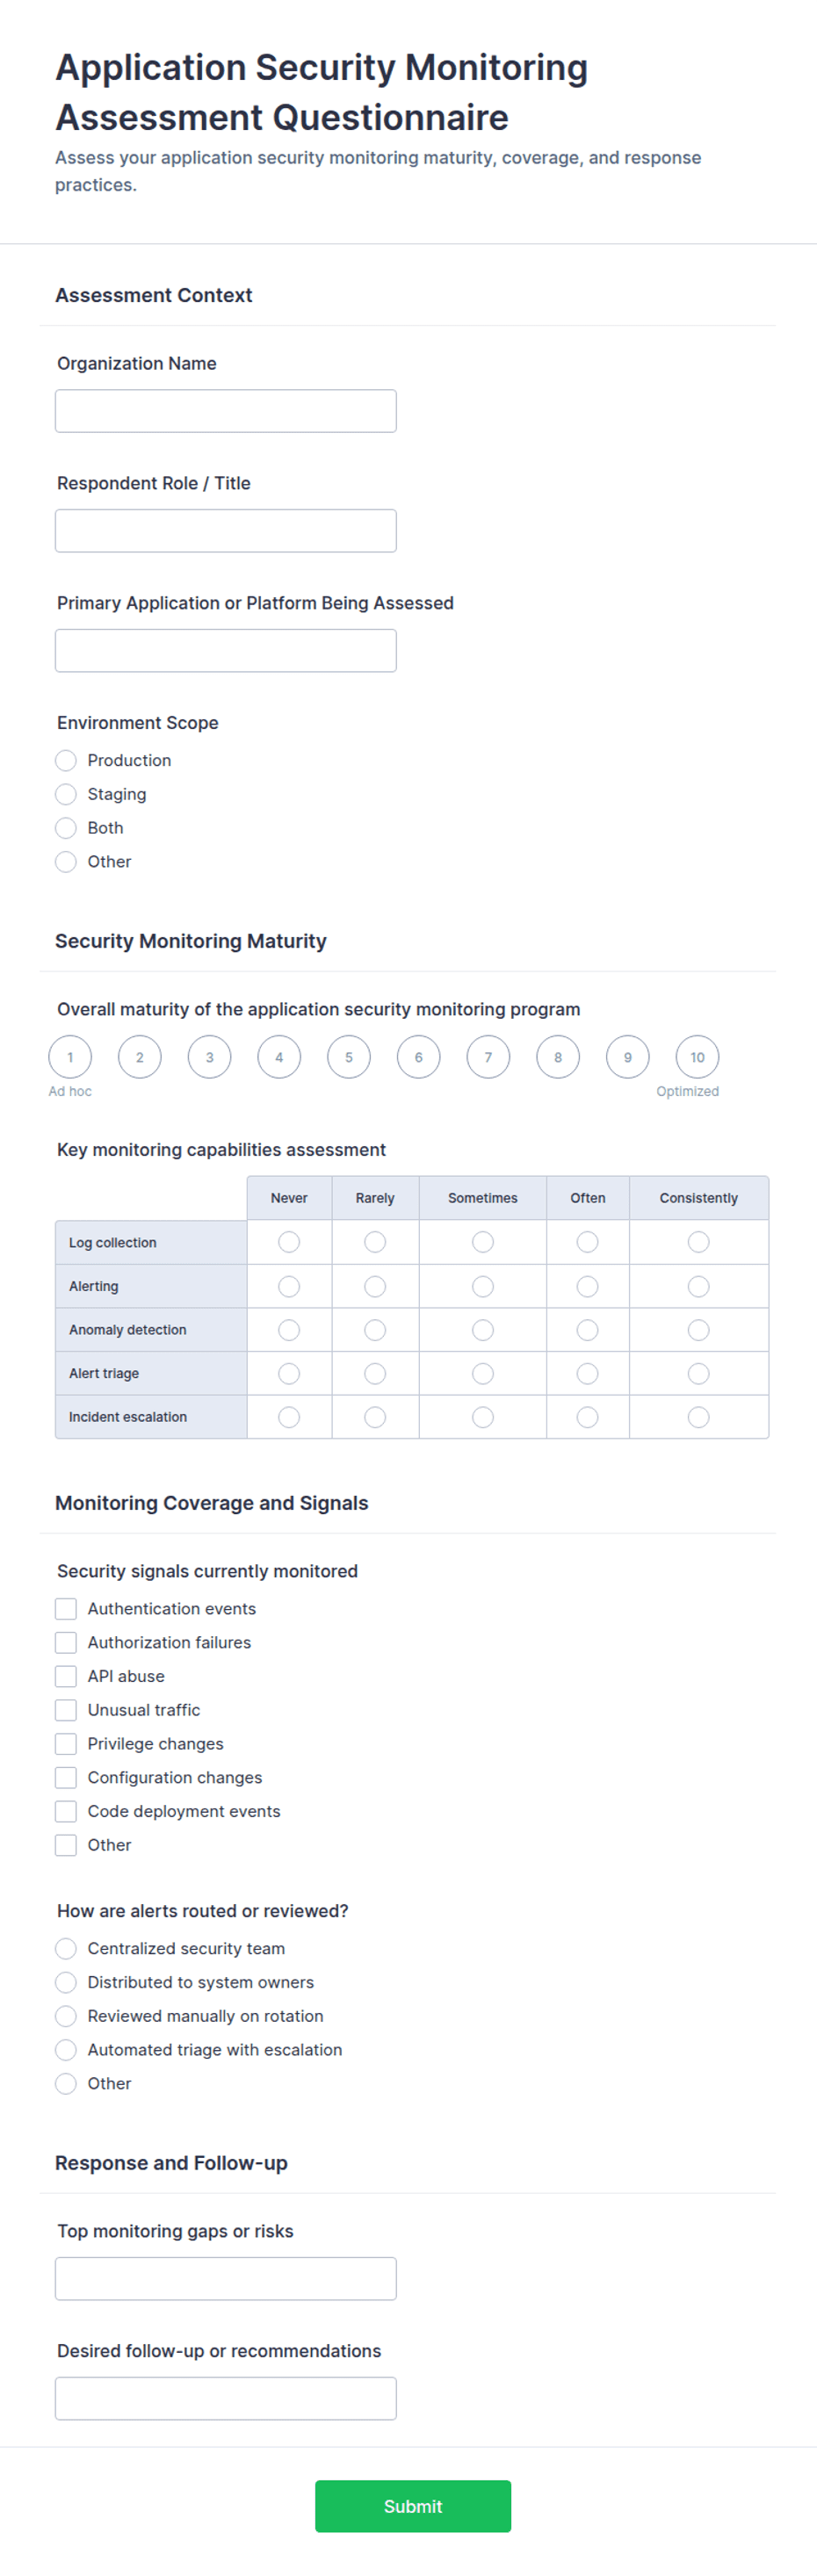Select maturity rating 10 Optimized

click(x=697, y=1057)
